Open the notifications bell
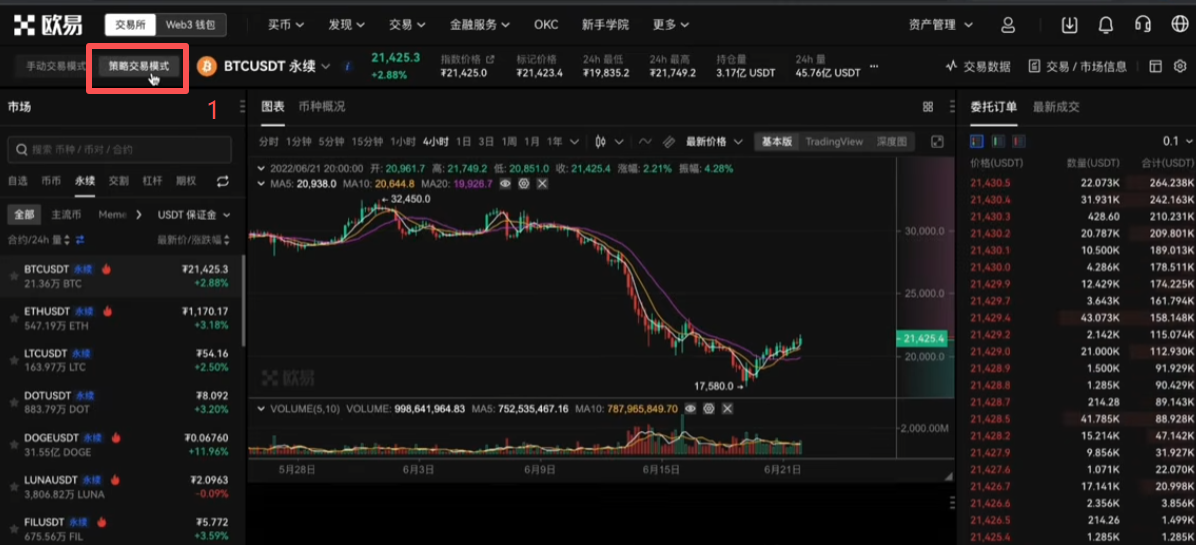This screenshot has height=545, width=1196. 1105,24
